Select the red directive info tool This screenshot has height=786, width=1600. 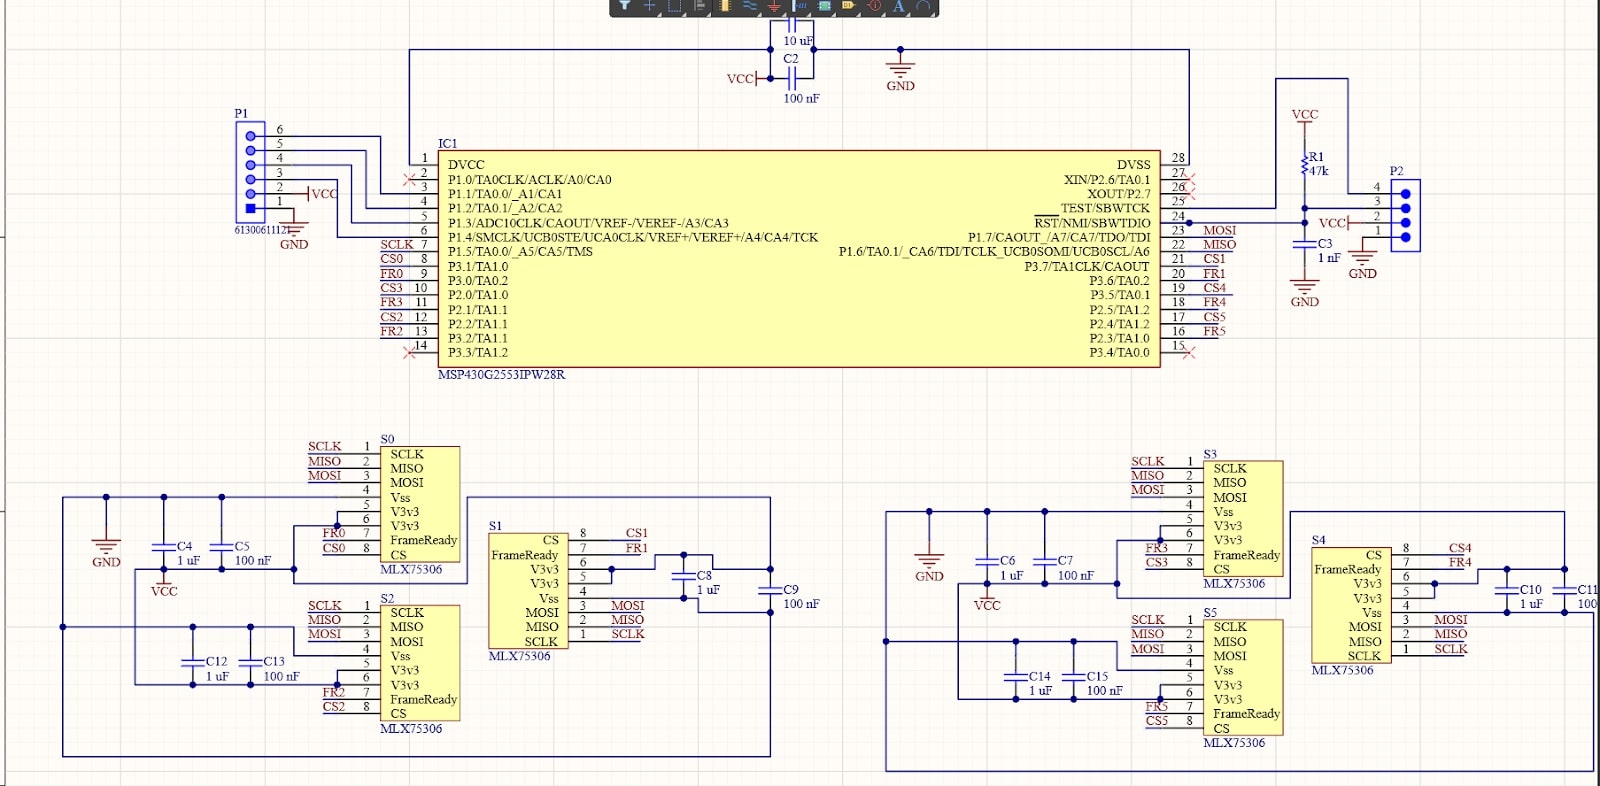coord(874,5)
